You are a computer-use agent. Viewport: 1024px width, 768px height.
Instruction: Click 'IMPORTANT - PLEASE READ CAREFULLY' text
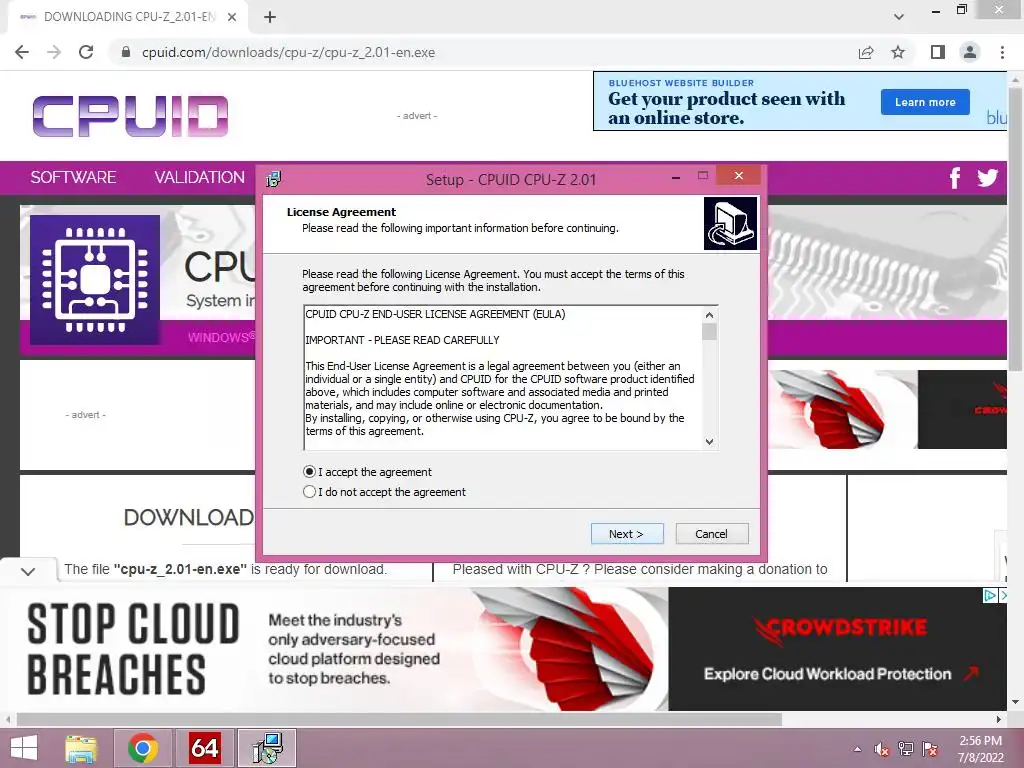coord(402,340)
